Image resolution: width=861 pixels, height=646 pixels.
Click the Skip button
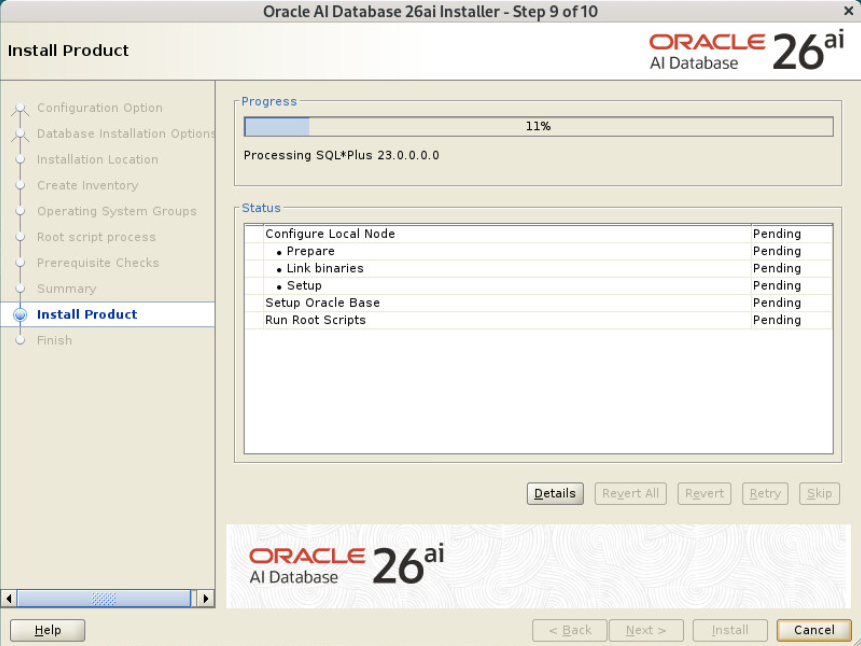tap(819, 493)
